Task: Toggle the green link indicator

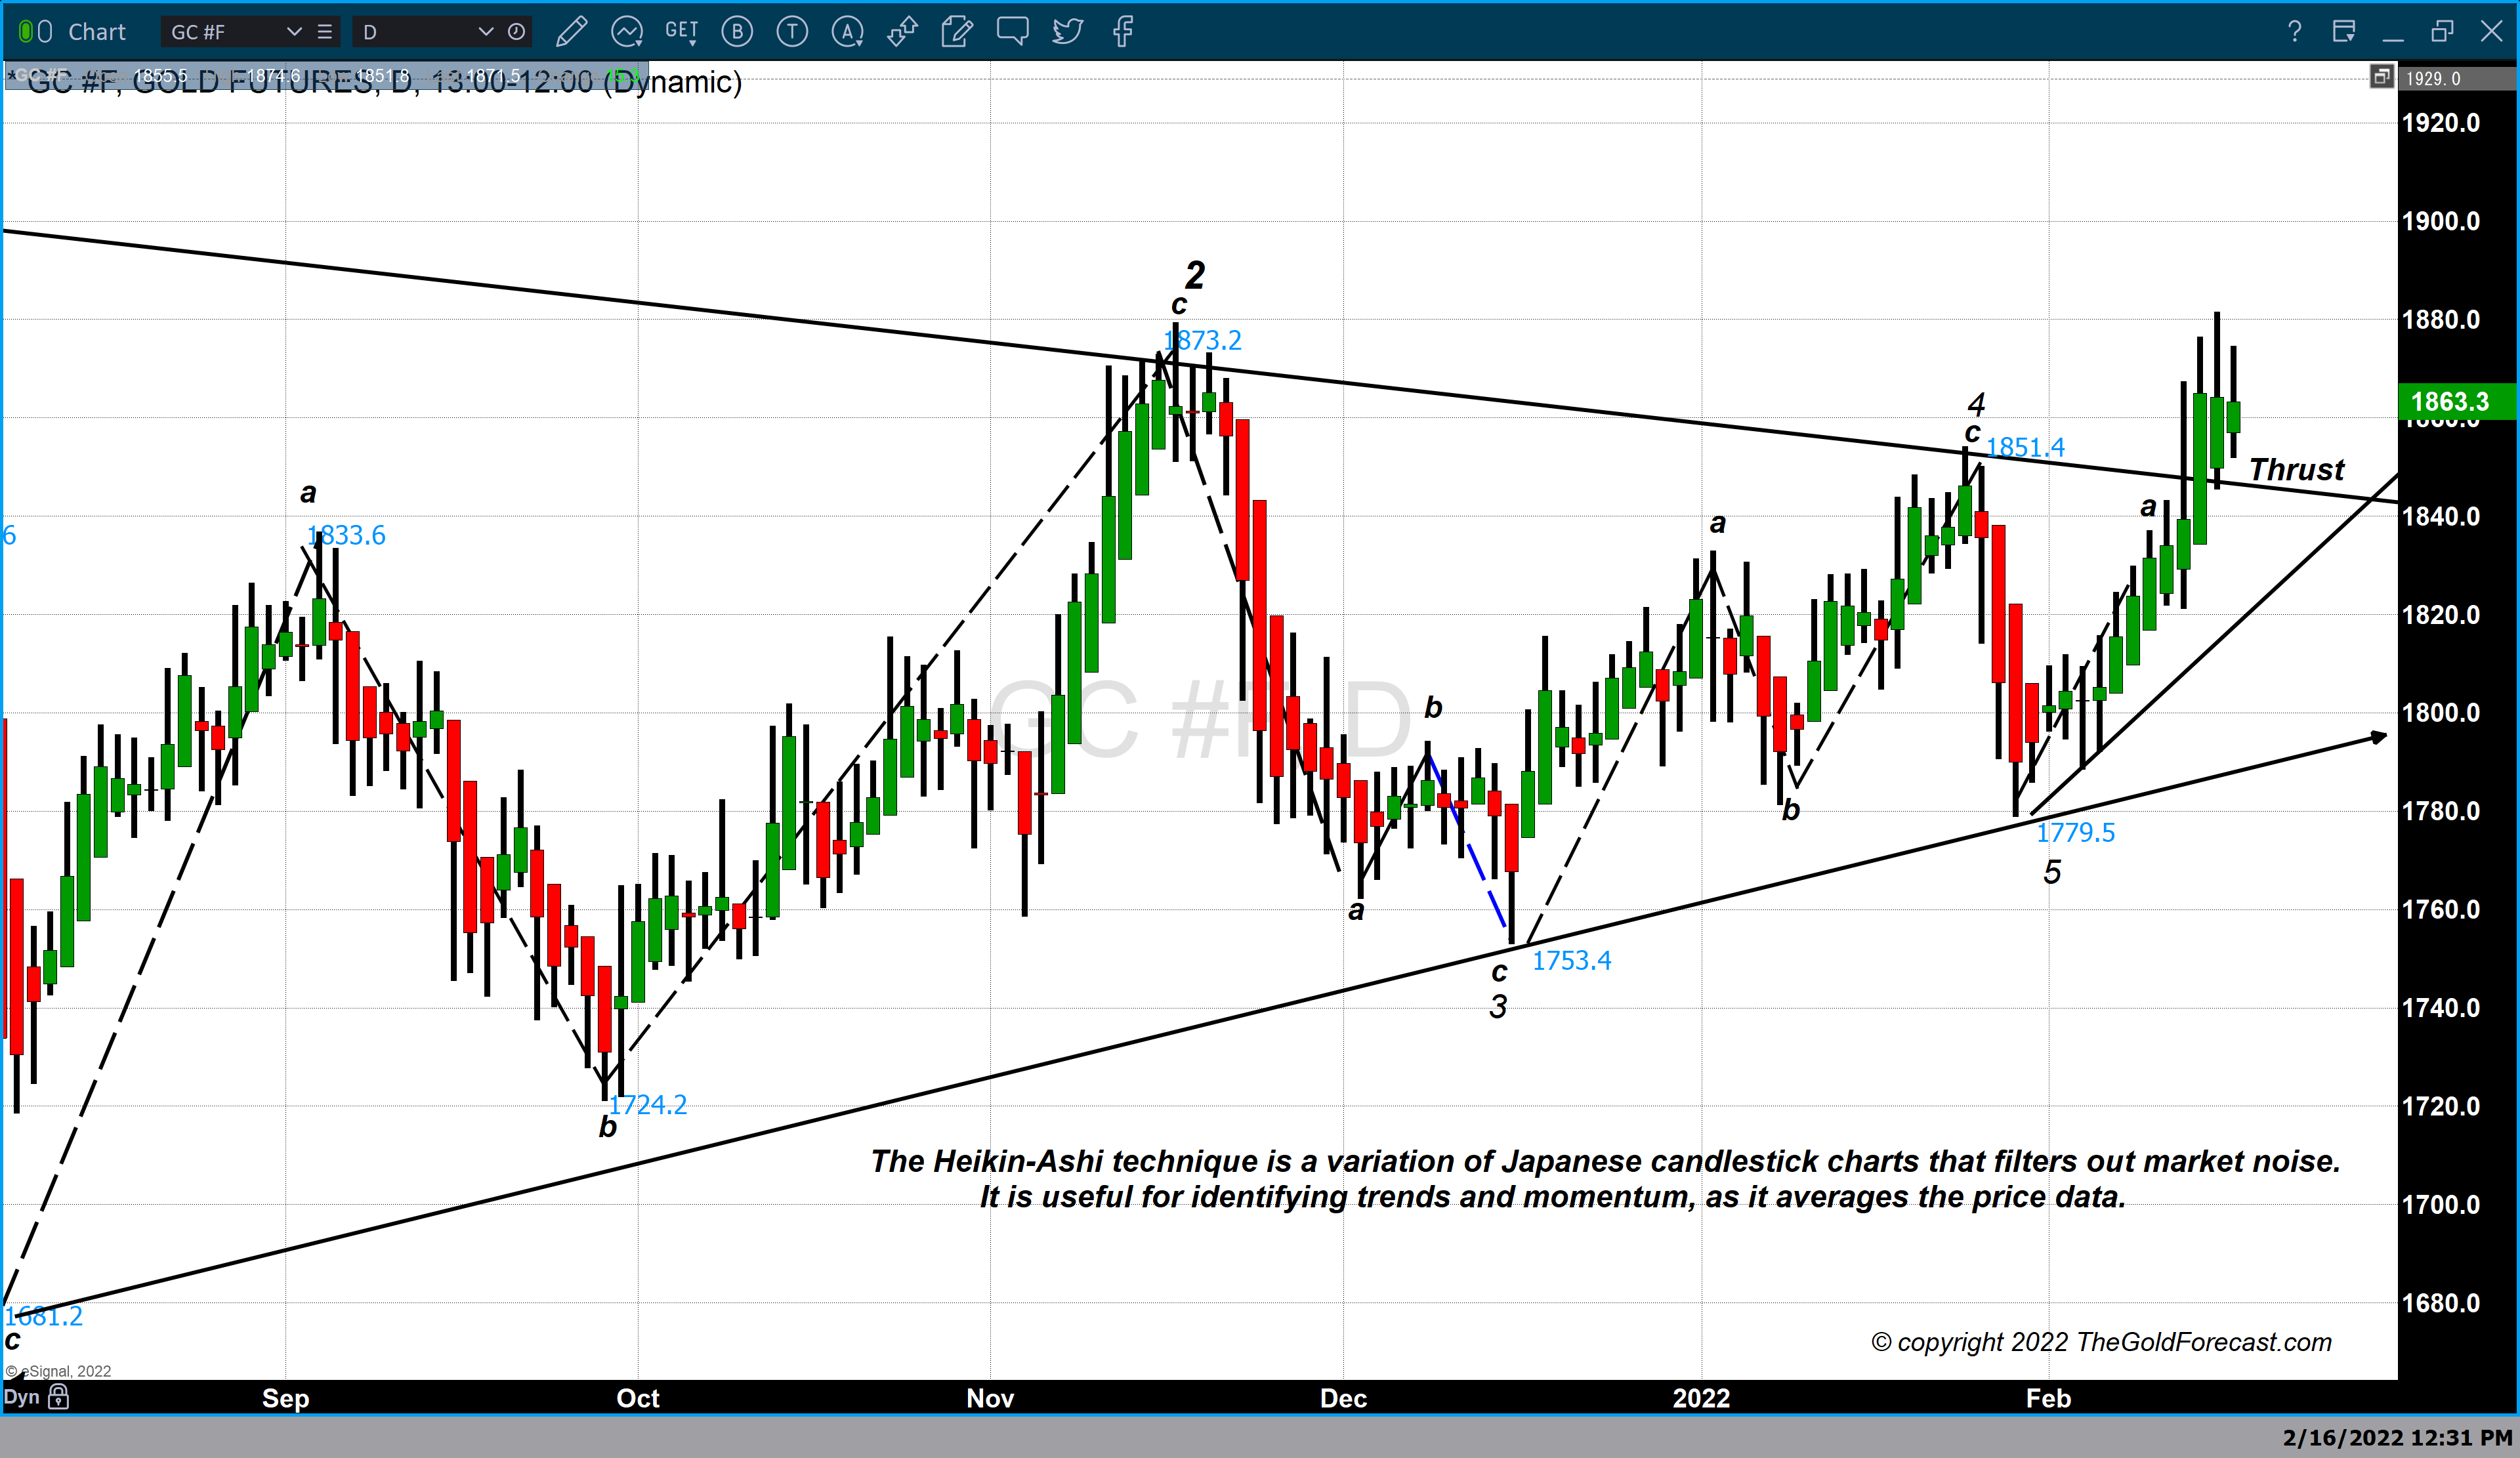Action: (26, 32)
